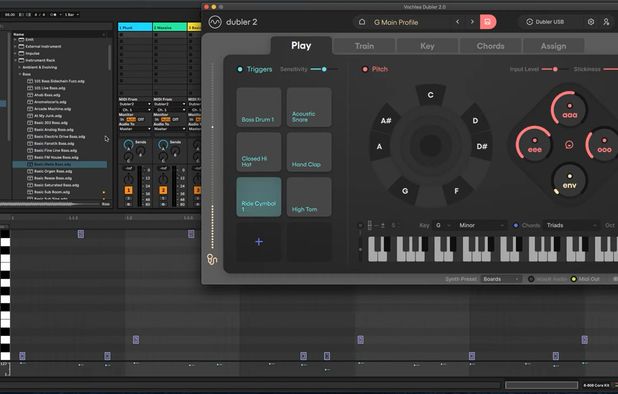Switch to the Key tab
618x394 pixels.
427,46
